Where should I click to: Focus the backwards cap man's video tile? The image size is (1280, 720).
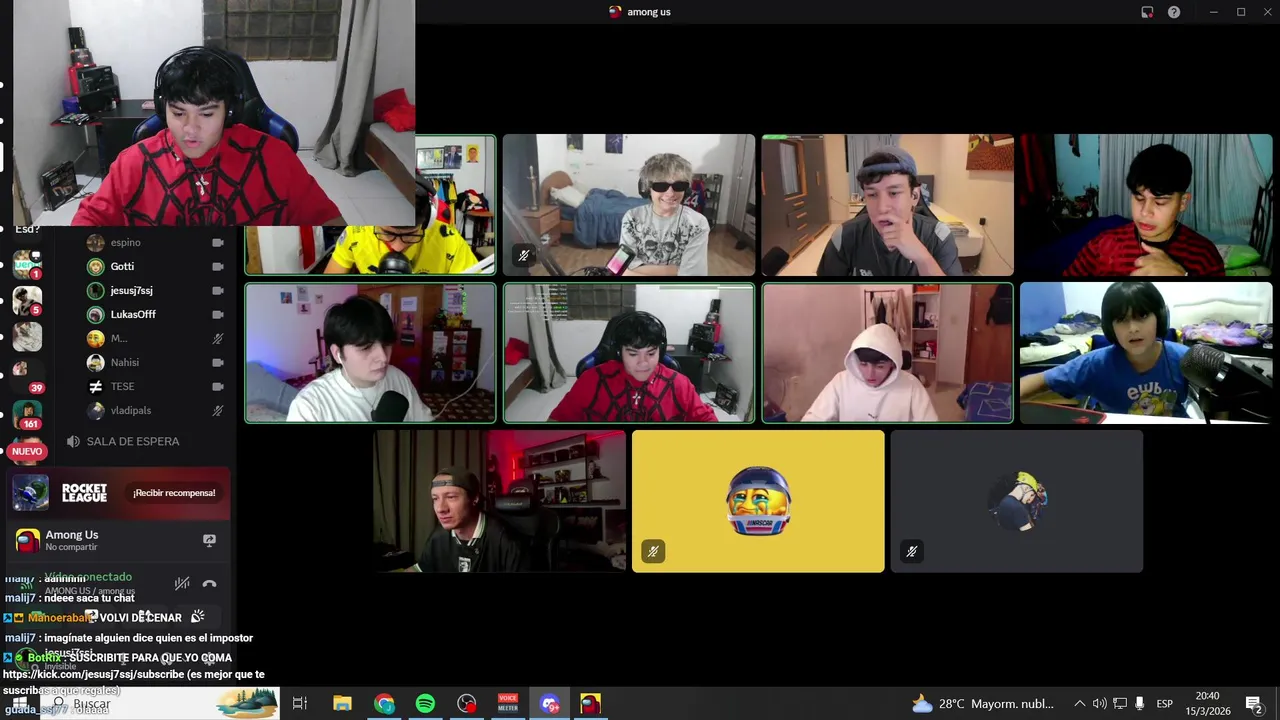pyautogui.click(x=499, y=501)
